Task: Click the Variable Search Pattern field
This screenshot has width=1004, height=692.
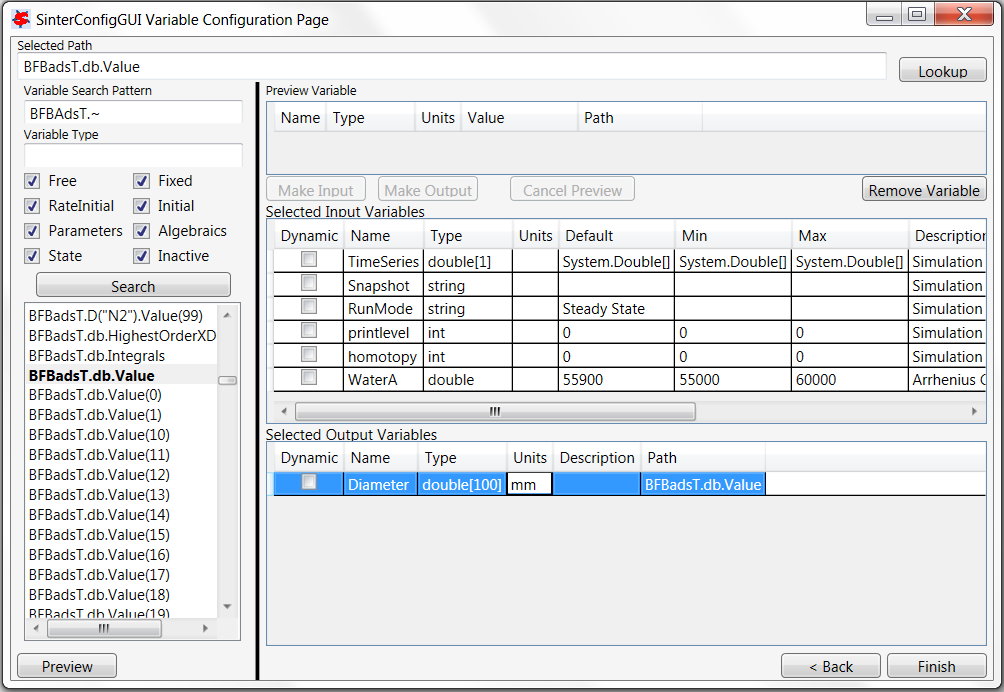Action: pyautogui.click(x=133, y=113)
